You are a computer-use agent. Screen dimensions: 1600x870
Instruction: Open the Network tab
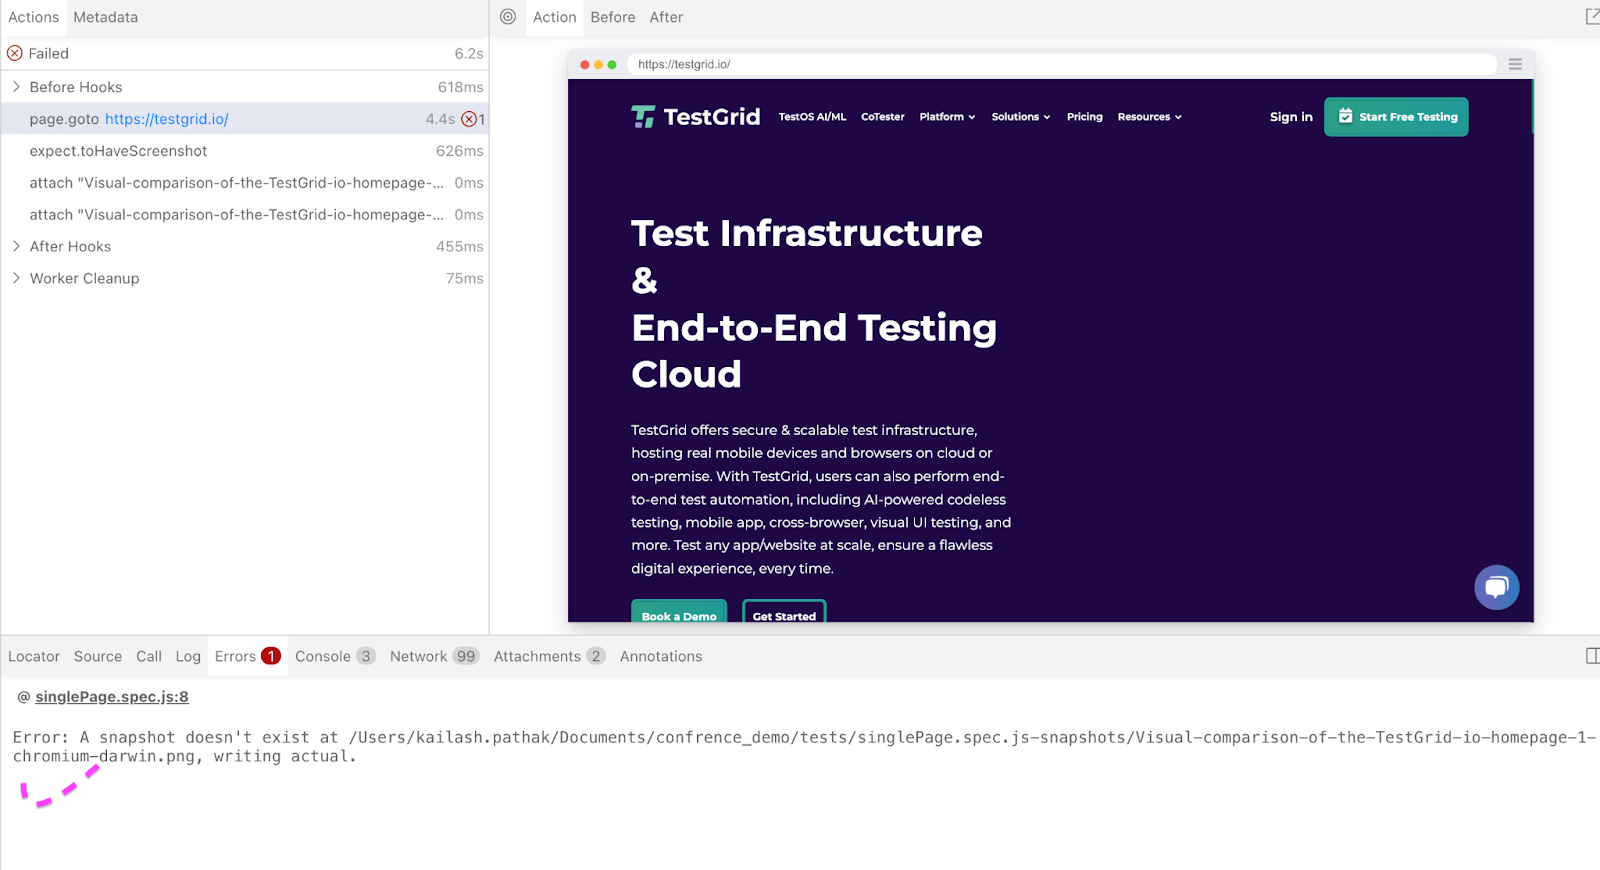pos(434,656)
